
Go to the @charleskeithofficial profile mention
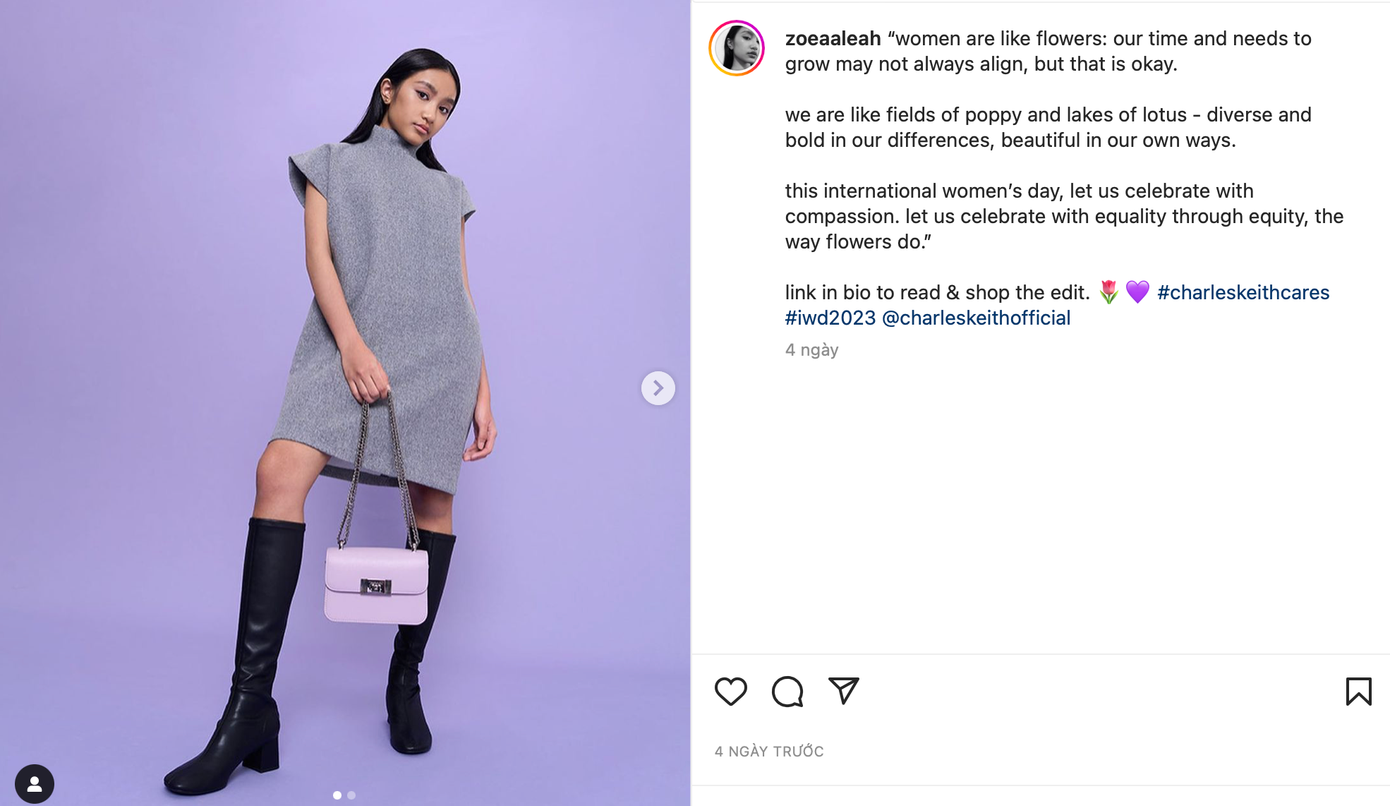tap(976, 318)
